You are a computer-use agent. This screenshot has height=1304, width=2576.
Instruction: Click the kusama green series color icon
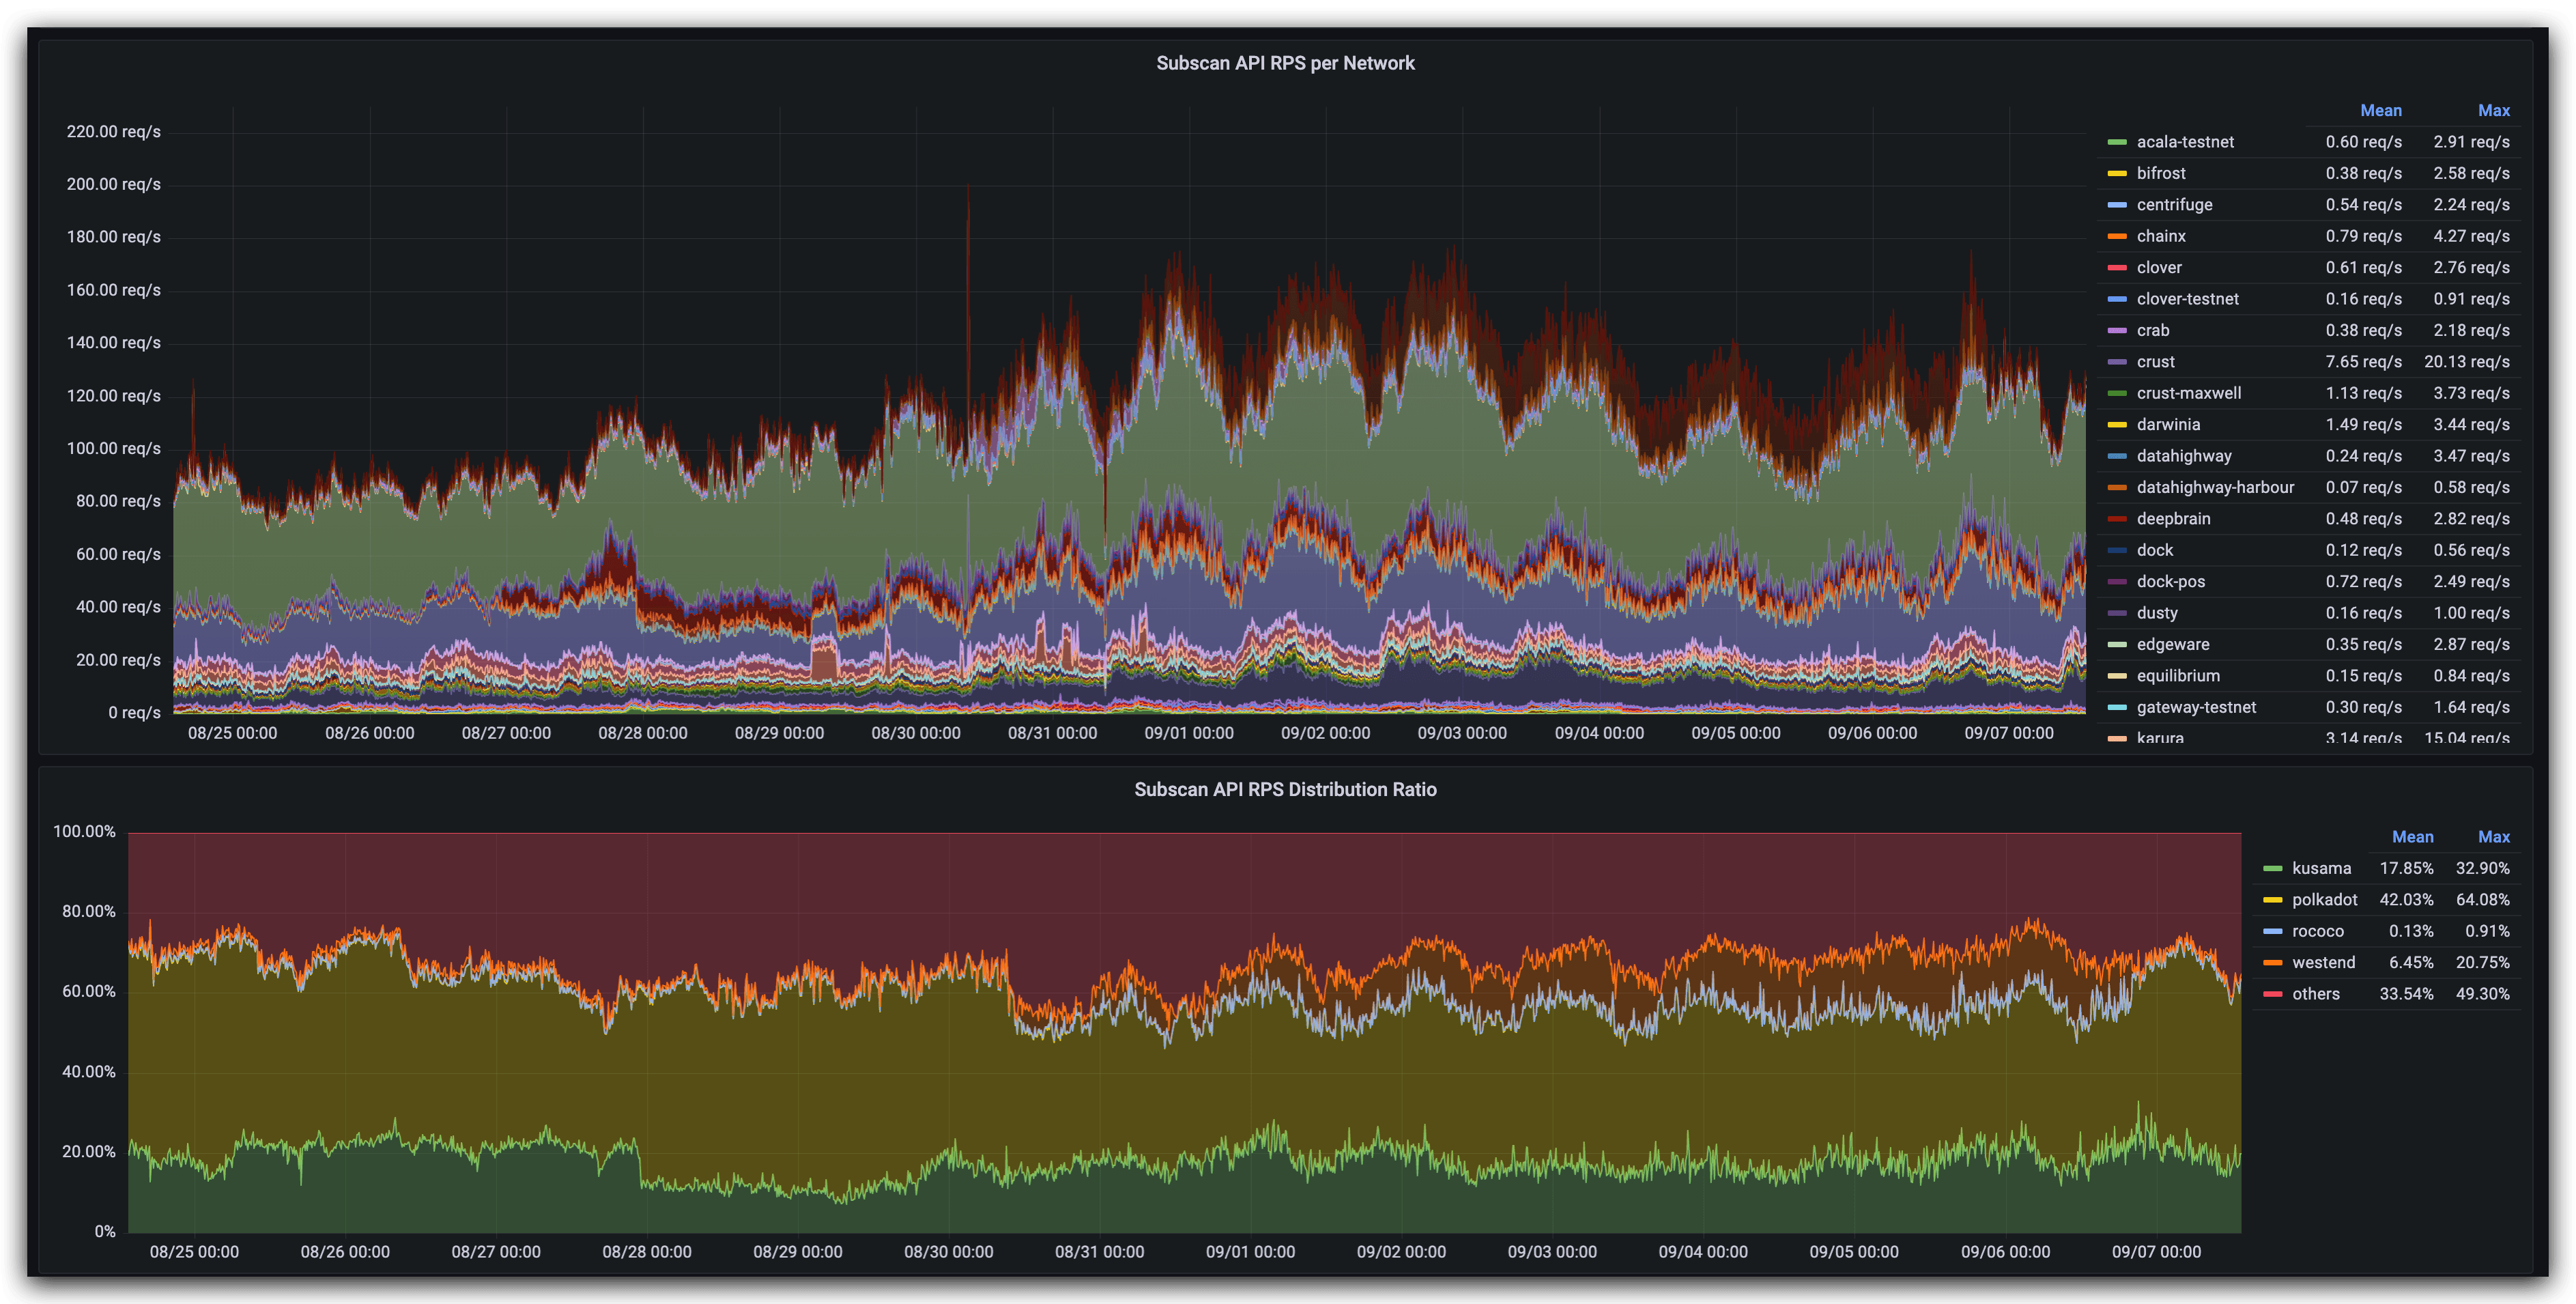(2272, 868)
